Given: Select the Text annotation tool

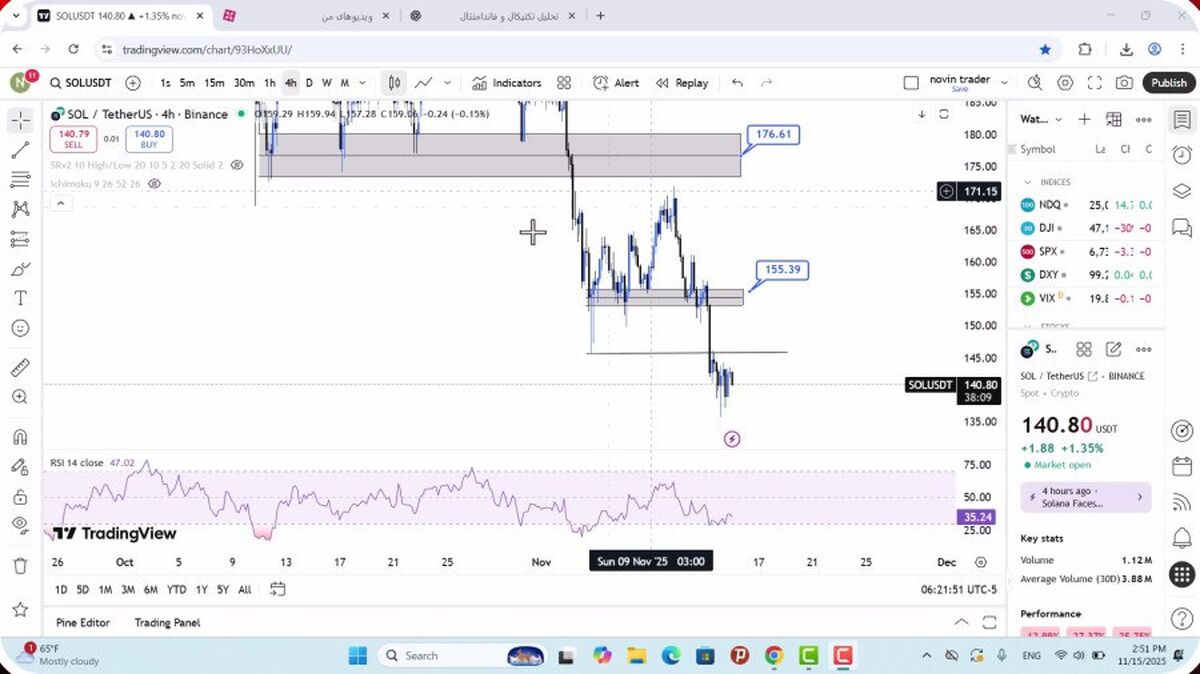Looking at the screenshot, I should 20,298.
